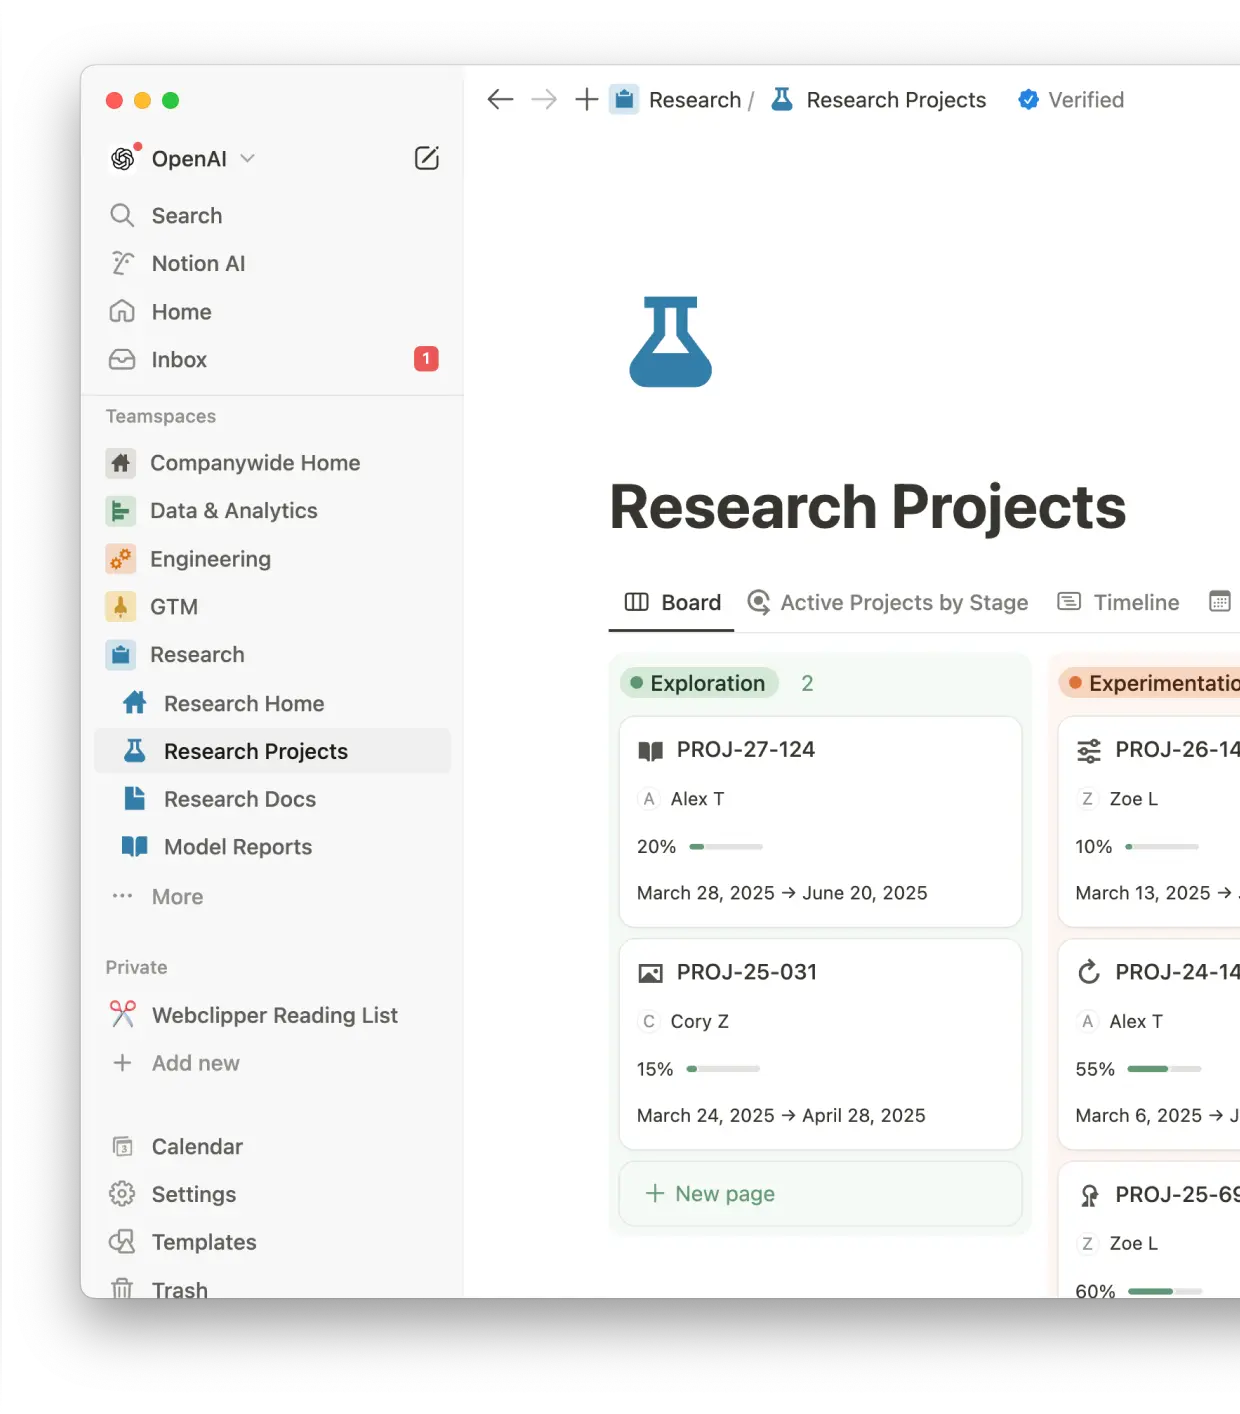
Task: Open the Trash
Action: point(180,1289)
